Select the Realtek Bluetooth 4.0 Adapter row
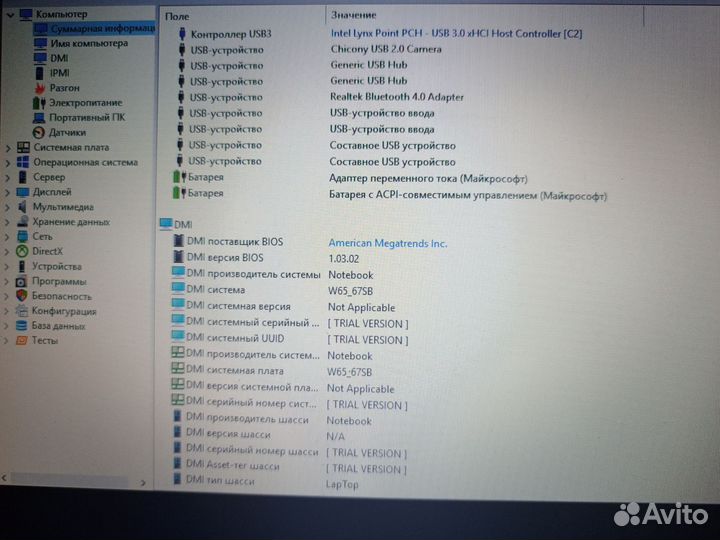The height and width of the screenshot is (540, 720). [397, 97]
